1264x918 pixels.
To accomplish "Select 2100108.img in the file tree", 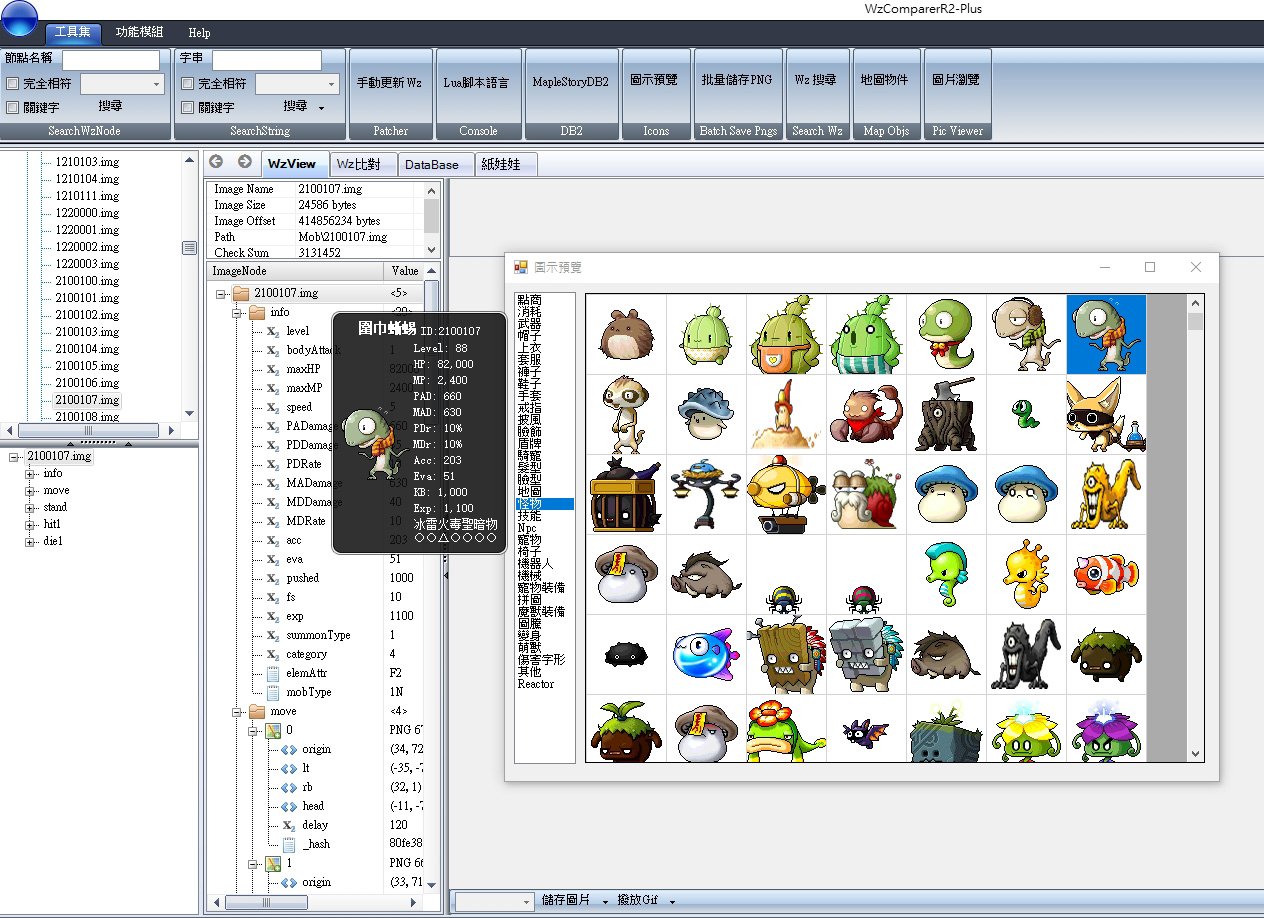I will (x=87, y=417).
